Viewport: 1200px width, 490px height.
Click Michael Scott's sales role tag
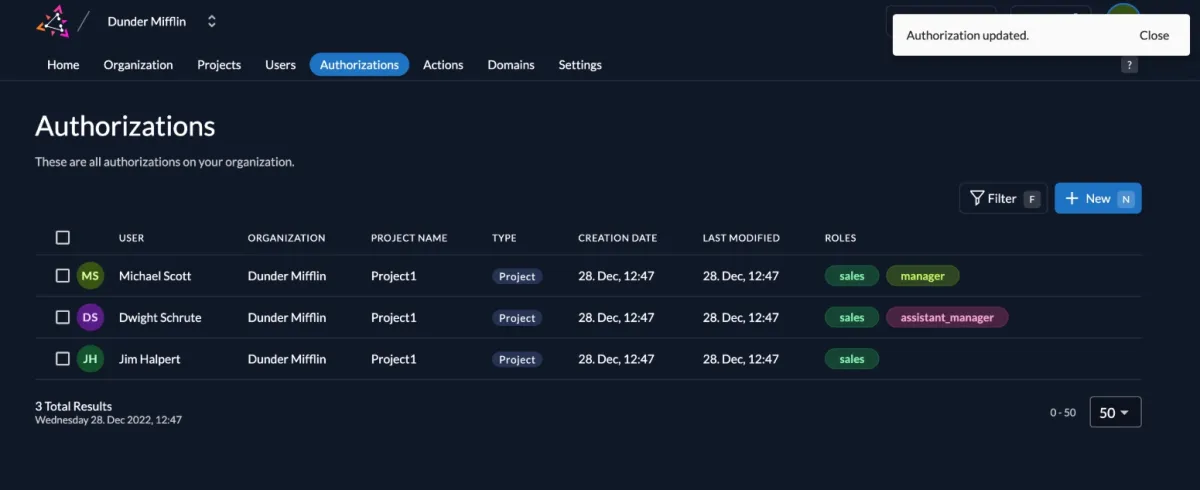(x=852, y=276)
